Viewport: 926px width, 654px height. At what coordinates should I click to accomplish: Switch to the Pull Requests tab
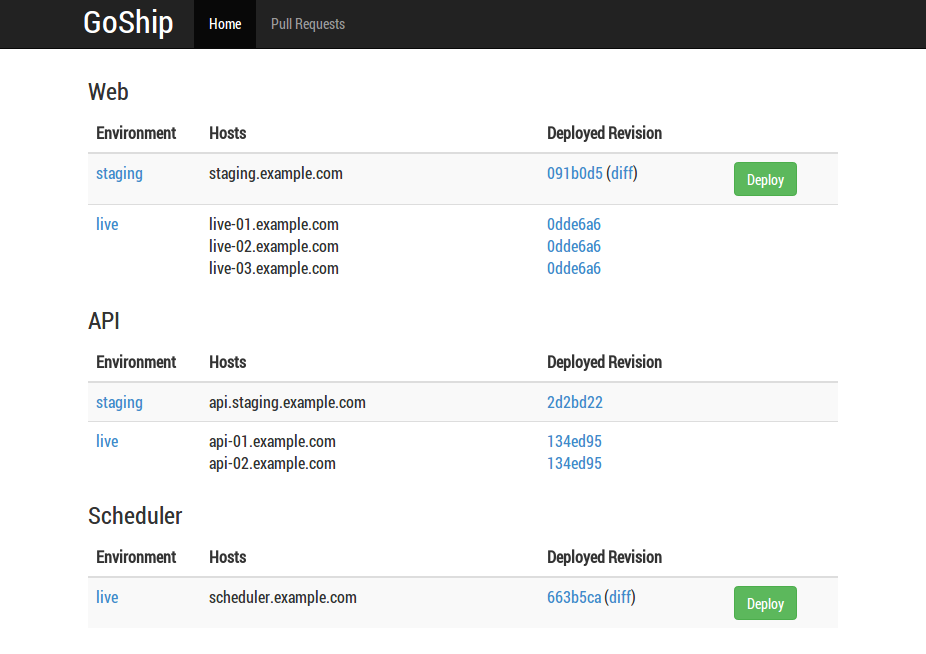307,24
